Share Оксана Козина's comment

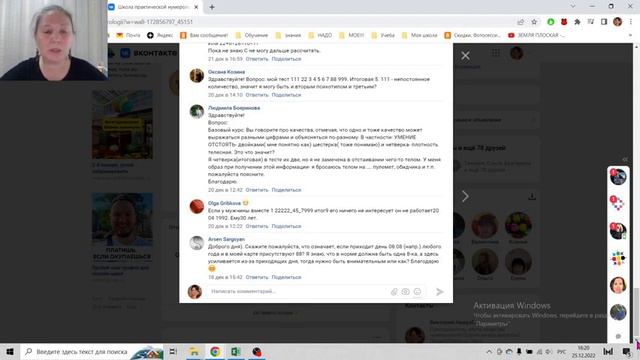coord(286,95)
